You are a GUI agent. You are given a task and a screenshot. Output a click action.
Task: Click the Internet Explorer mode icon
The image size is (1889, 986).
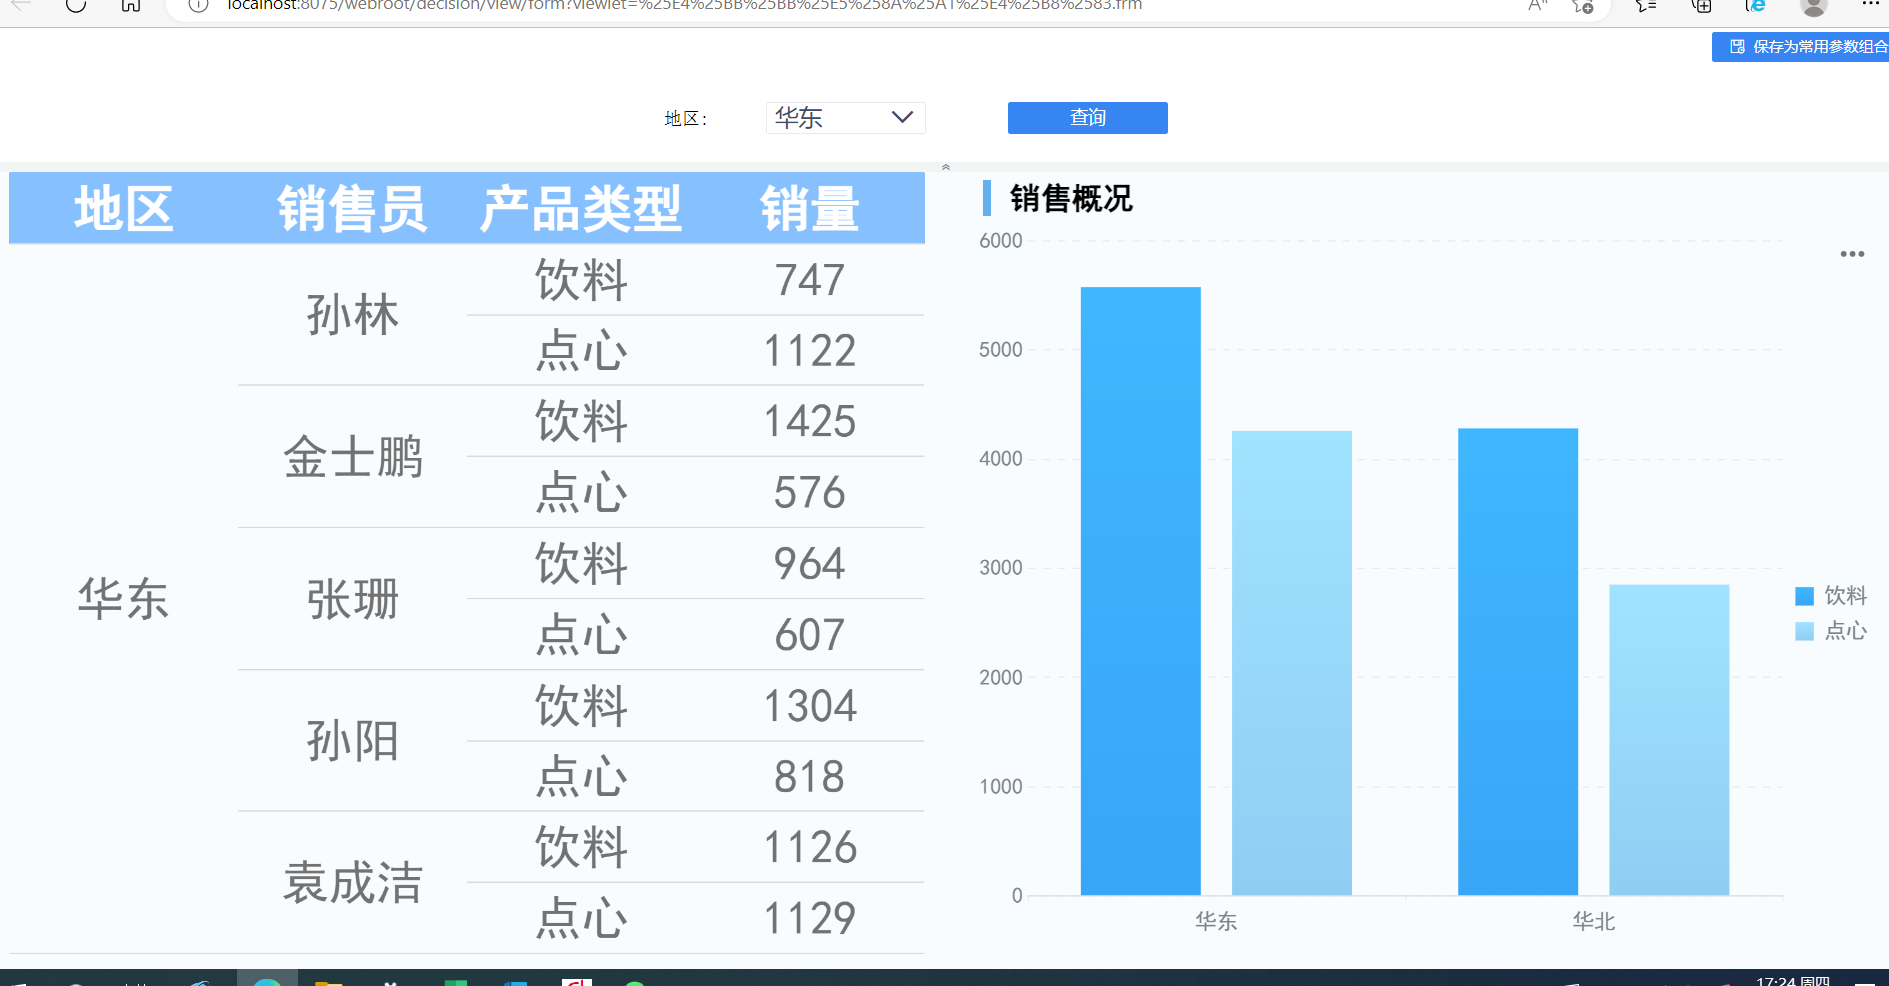click(x=1756, y=5)
